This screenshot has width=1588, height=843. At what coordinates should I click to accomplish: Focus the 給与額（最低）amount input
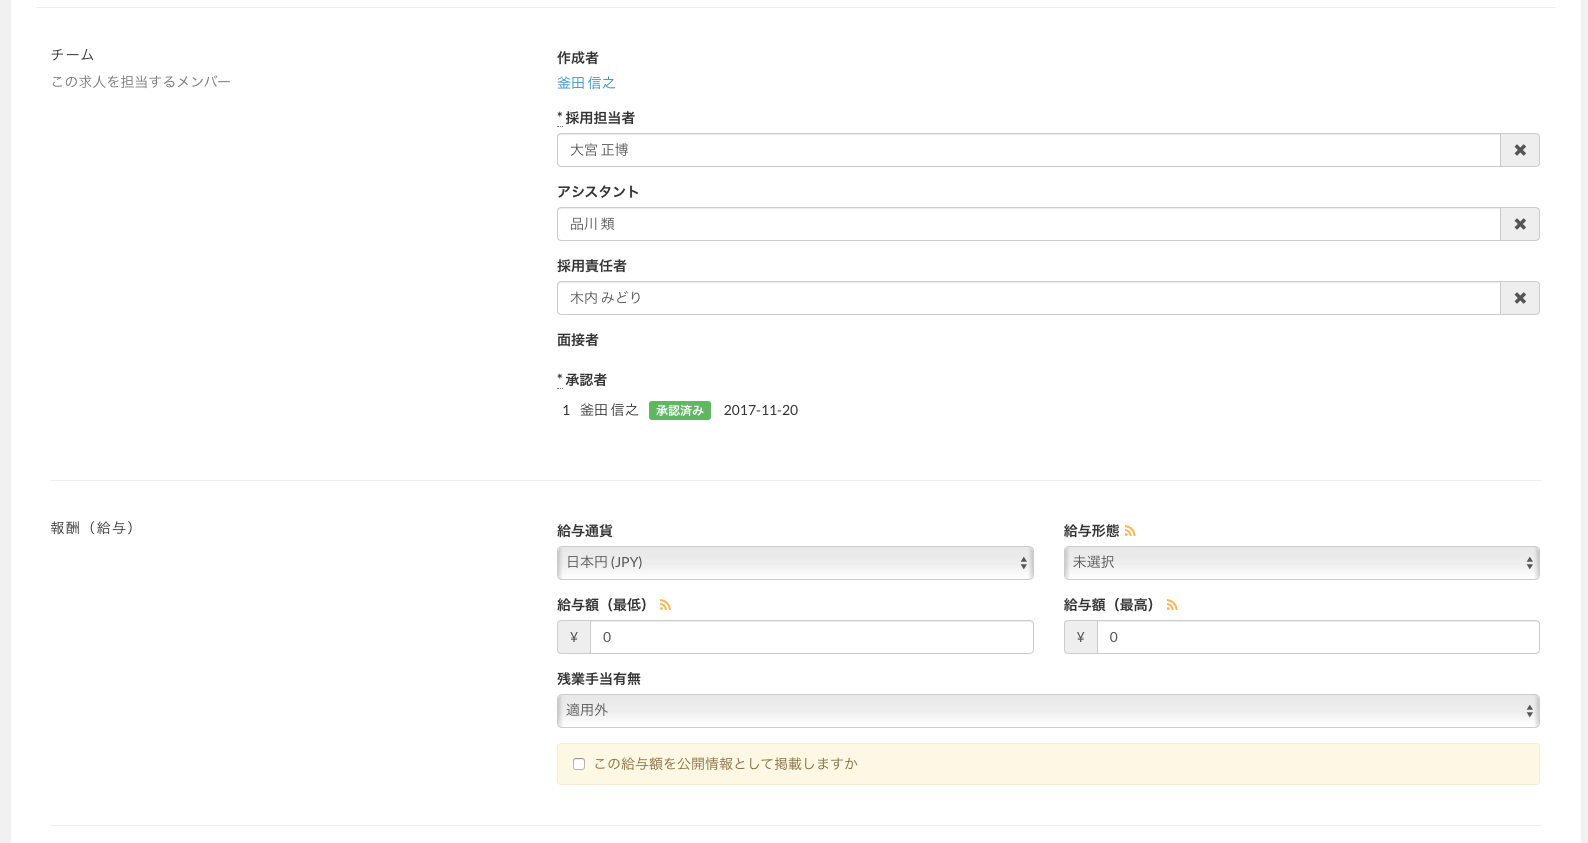[811, 637]
